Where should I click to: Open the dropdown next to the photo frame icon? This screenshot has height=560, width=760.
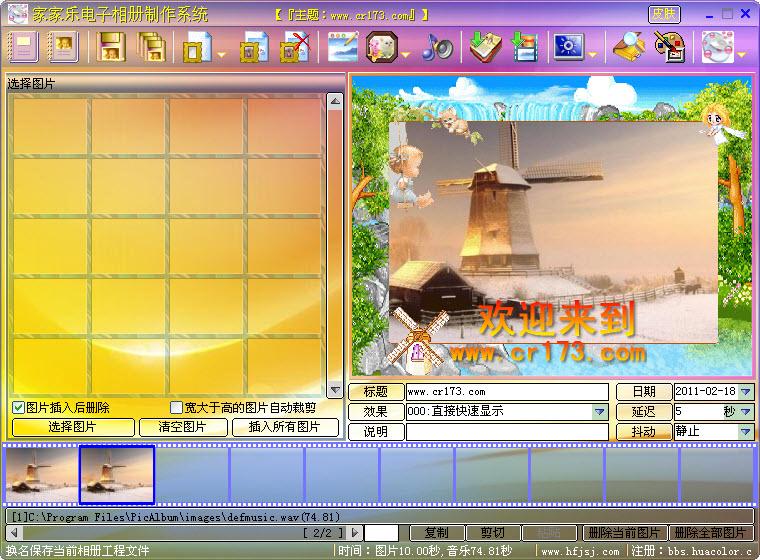click(405, 55)
